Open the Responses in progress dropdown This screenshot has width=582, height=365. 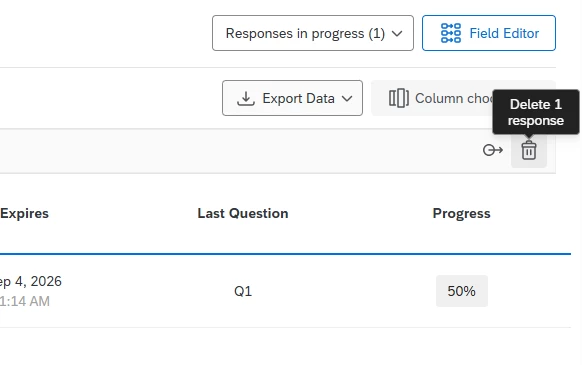coord(313,33)
